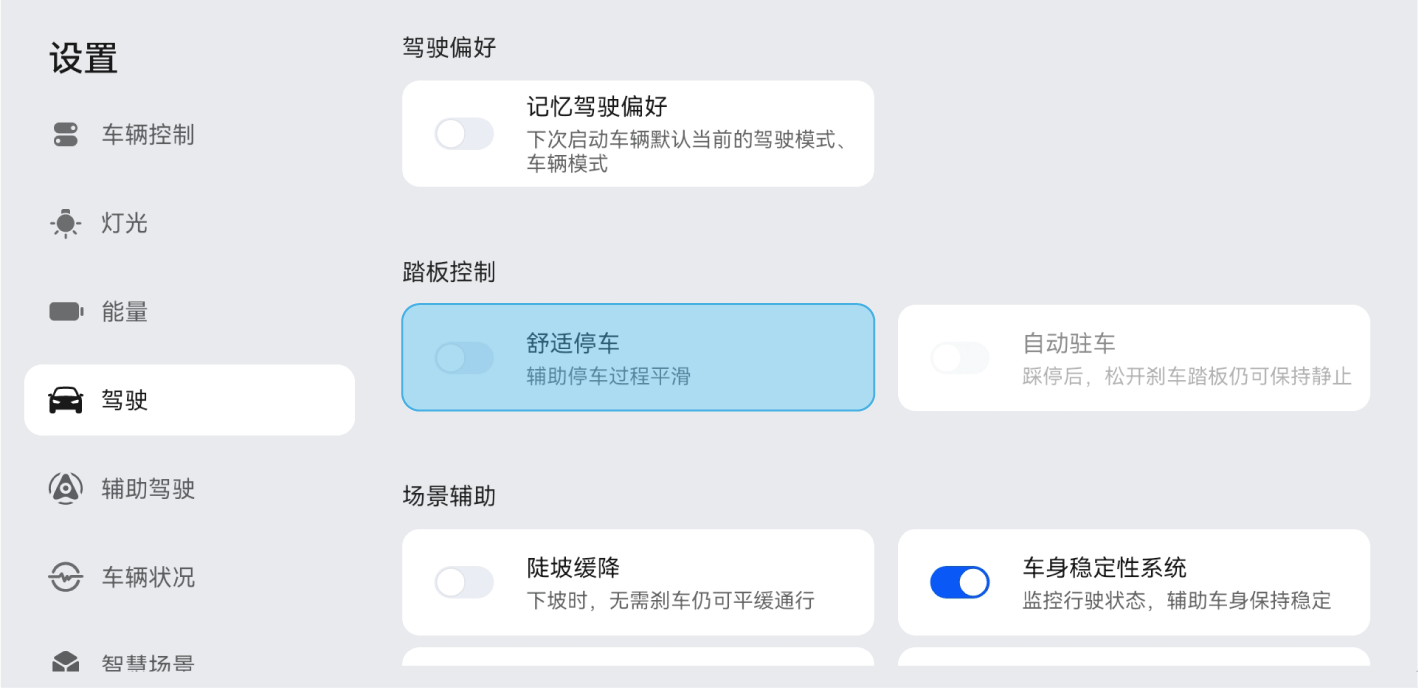
Task: Click the 设置 page title
Action: (84, 59)
